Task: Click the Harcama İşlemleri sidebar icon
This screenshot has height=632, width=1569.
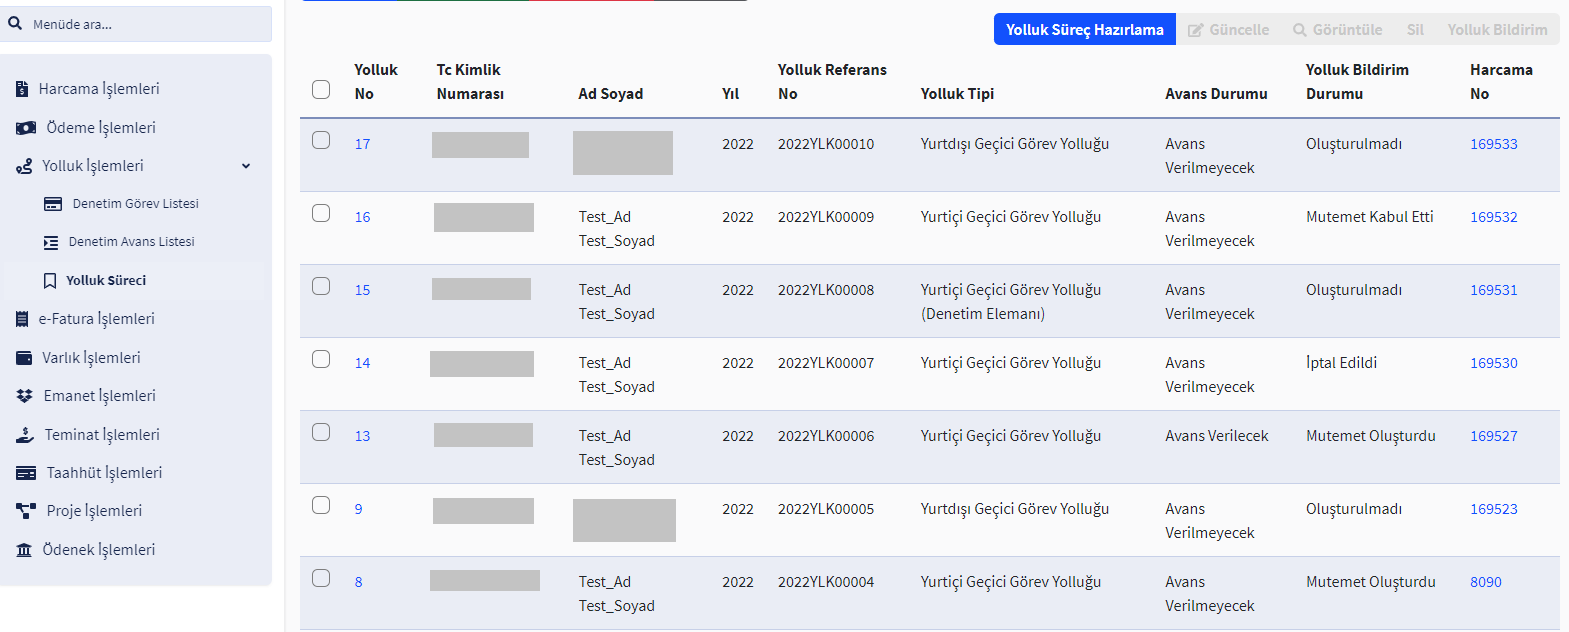Action: tap(22, 89)
